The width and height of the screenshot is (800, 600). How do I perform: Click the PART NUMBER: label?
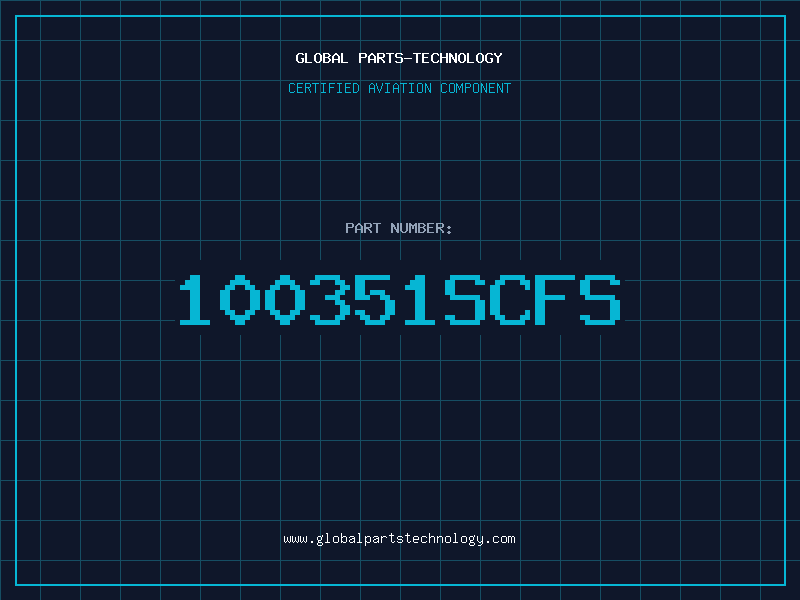click(398, 228)
